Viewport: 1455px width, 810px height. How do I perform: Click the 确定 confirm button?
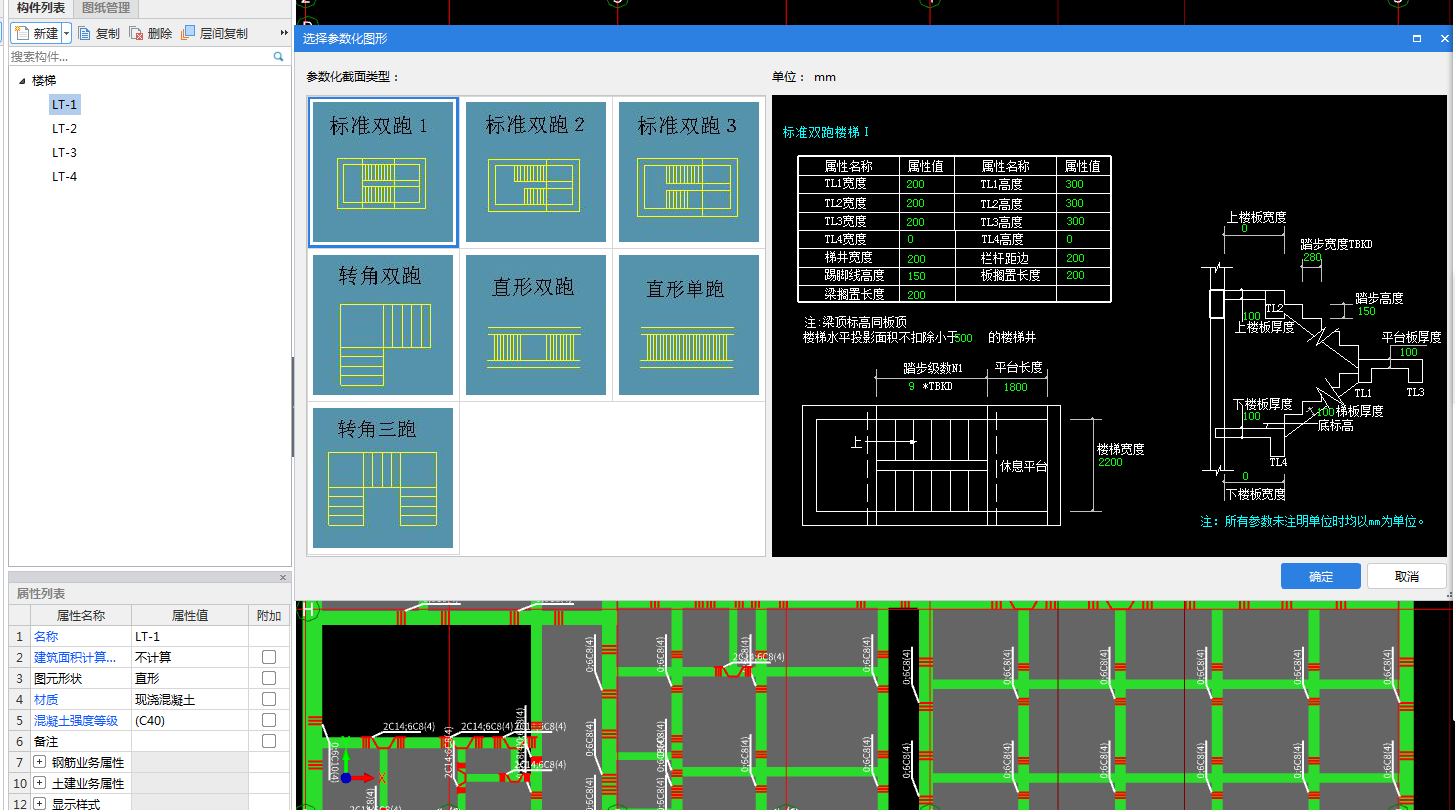(1321, 576)
